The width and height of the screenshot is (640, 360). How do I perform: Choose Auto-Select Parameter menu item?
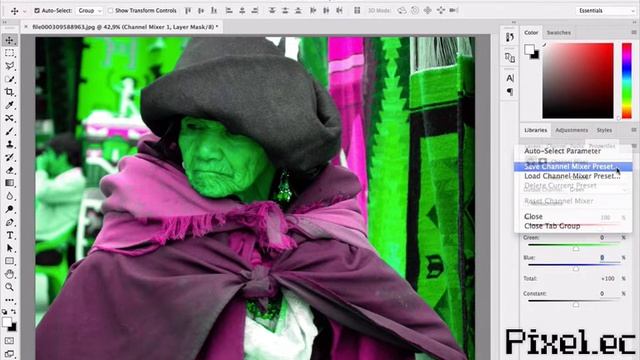pyautogui.click(x=562, y=151)
